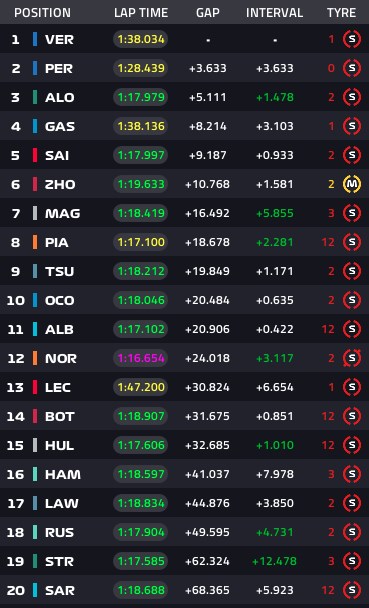
Task: Click the orange team color bar beside PIA
Action: pos(35,242)
